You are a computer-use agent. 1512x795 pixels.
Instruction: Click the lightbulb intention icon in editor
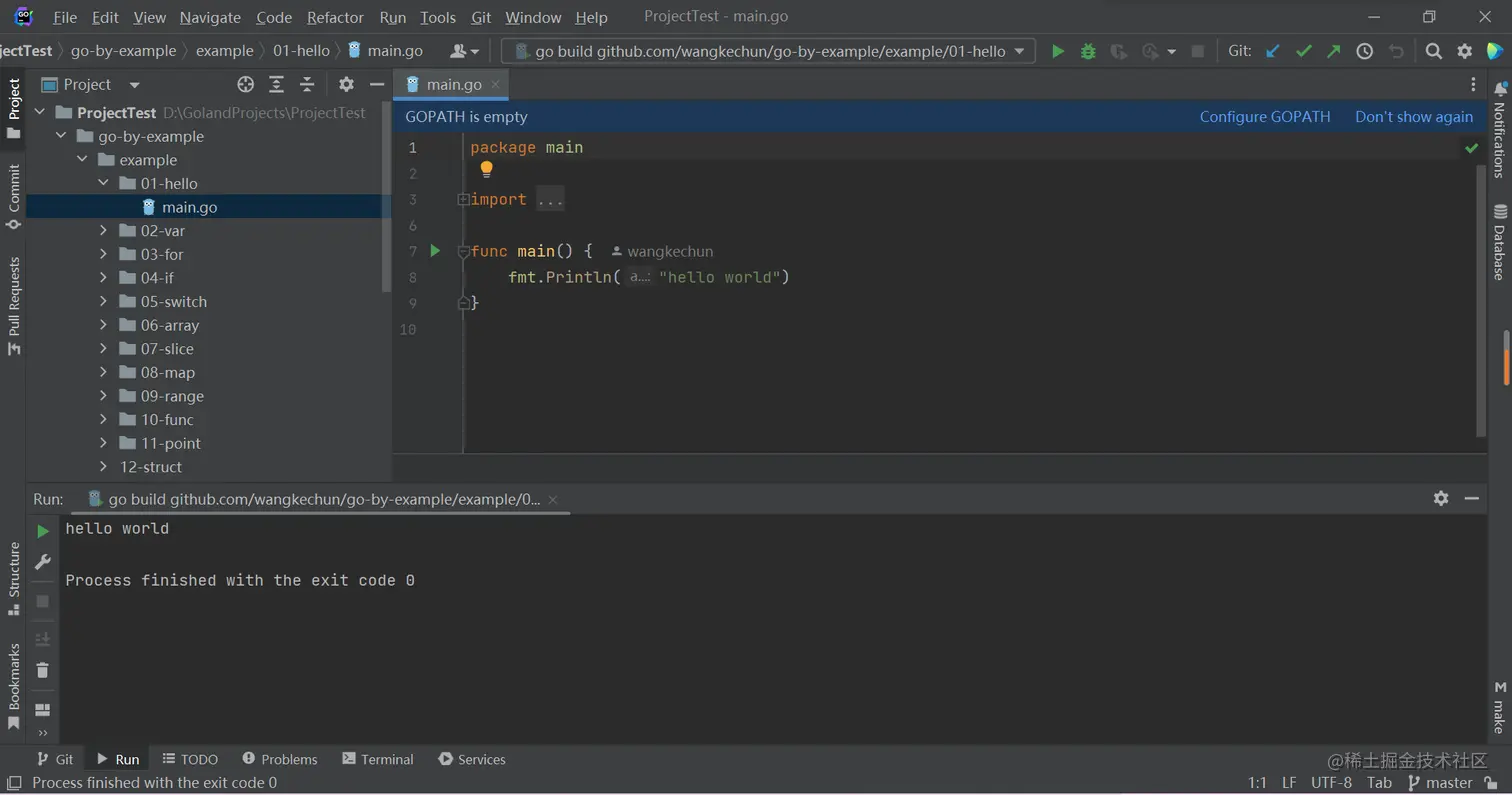(x=486, y=169)
